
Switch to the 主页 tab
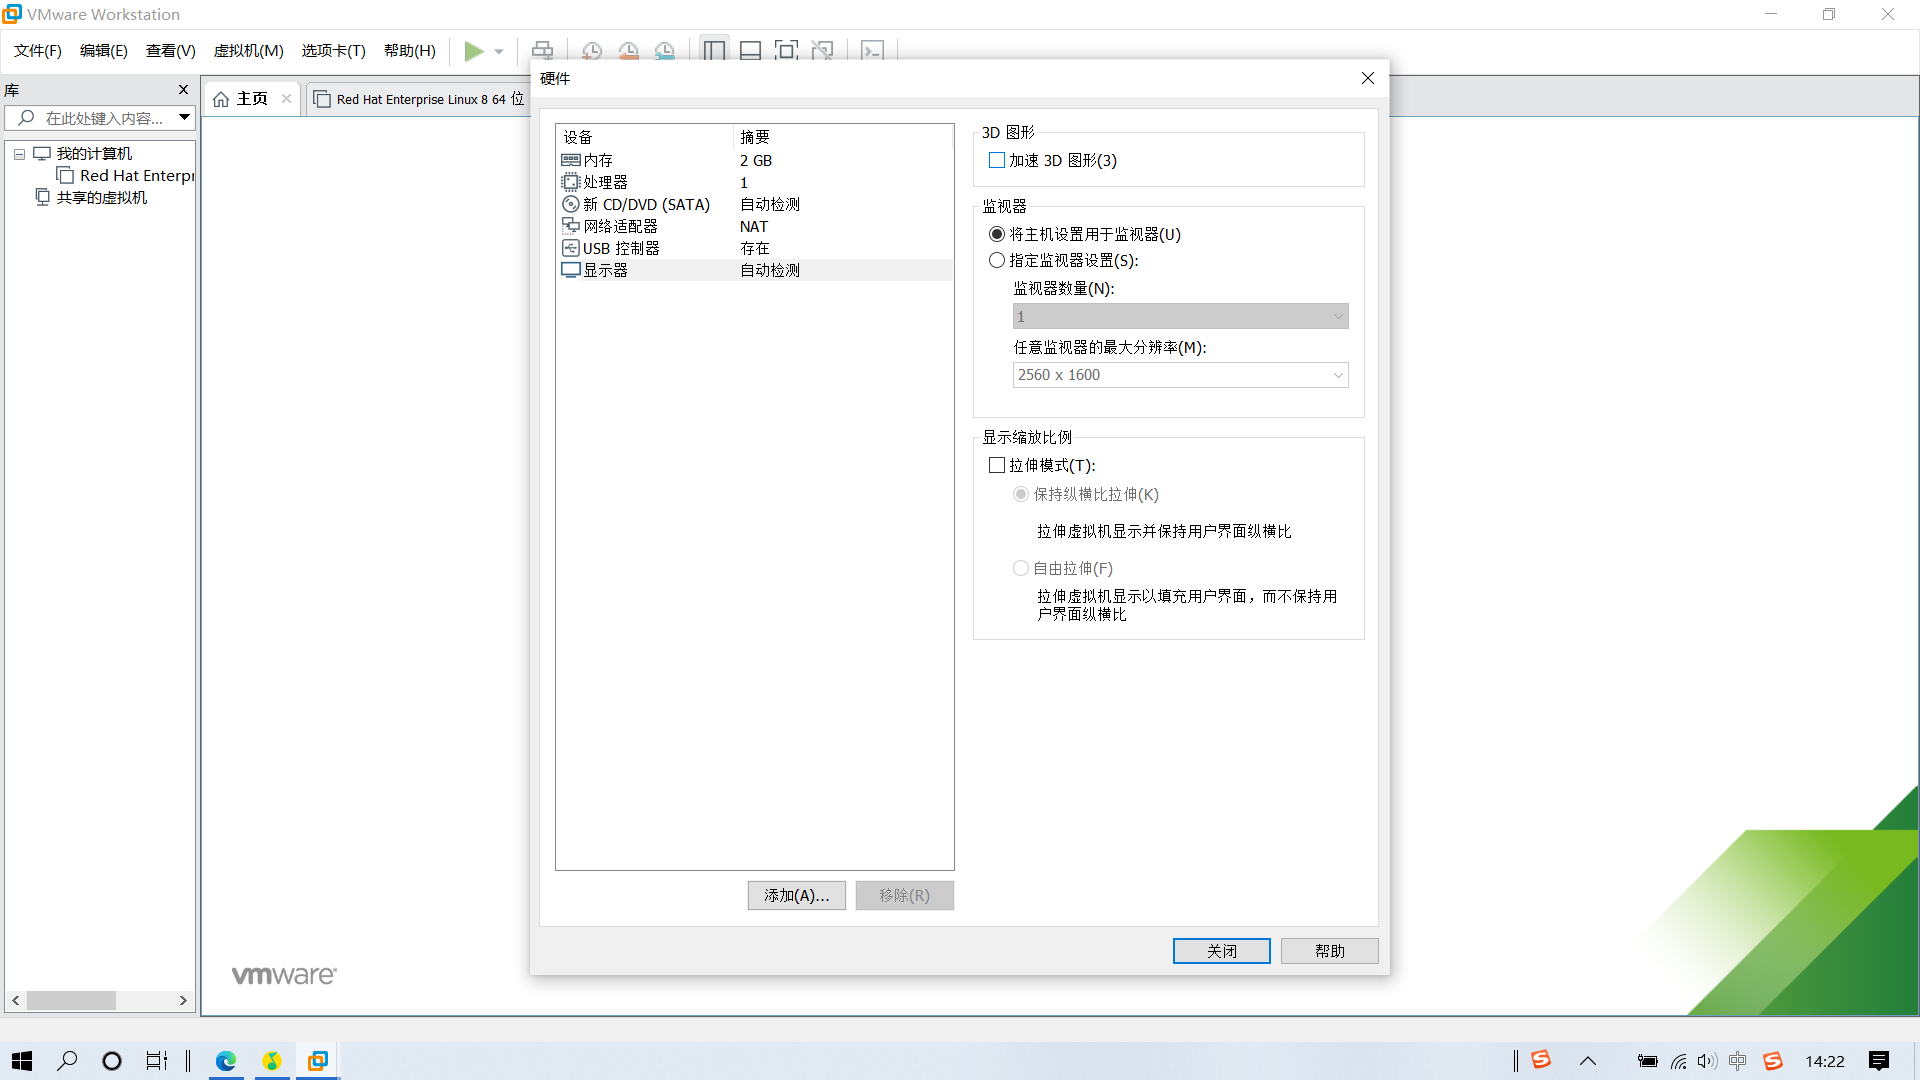pos(251,98)
